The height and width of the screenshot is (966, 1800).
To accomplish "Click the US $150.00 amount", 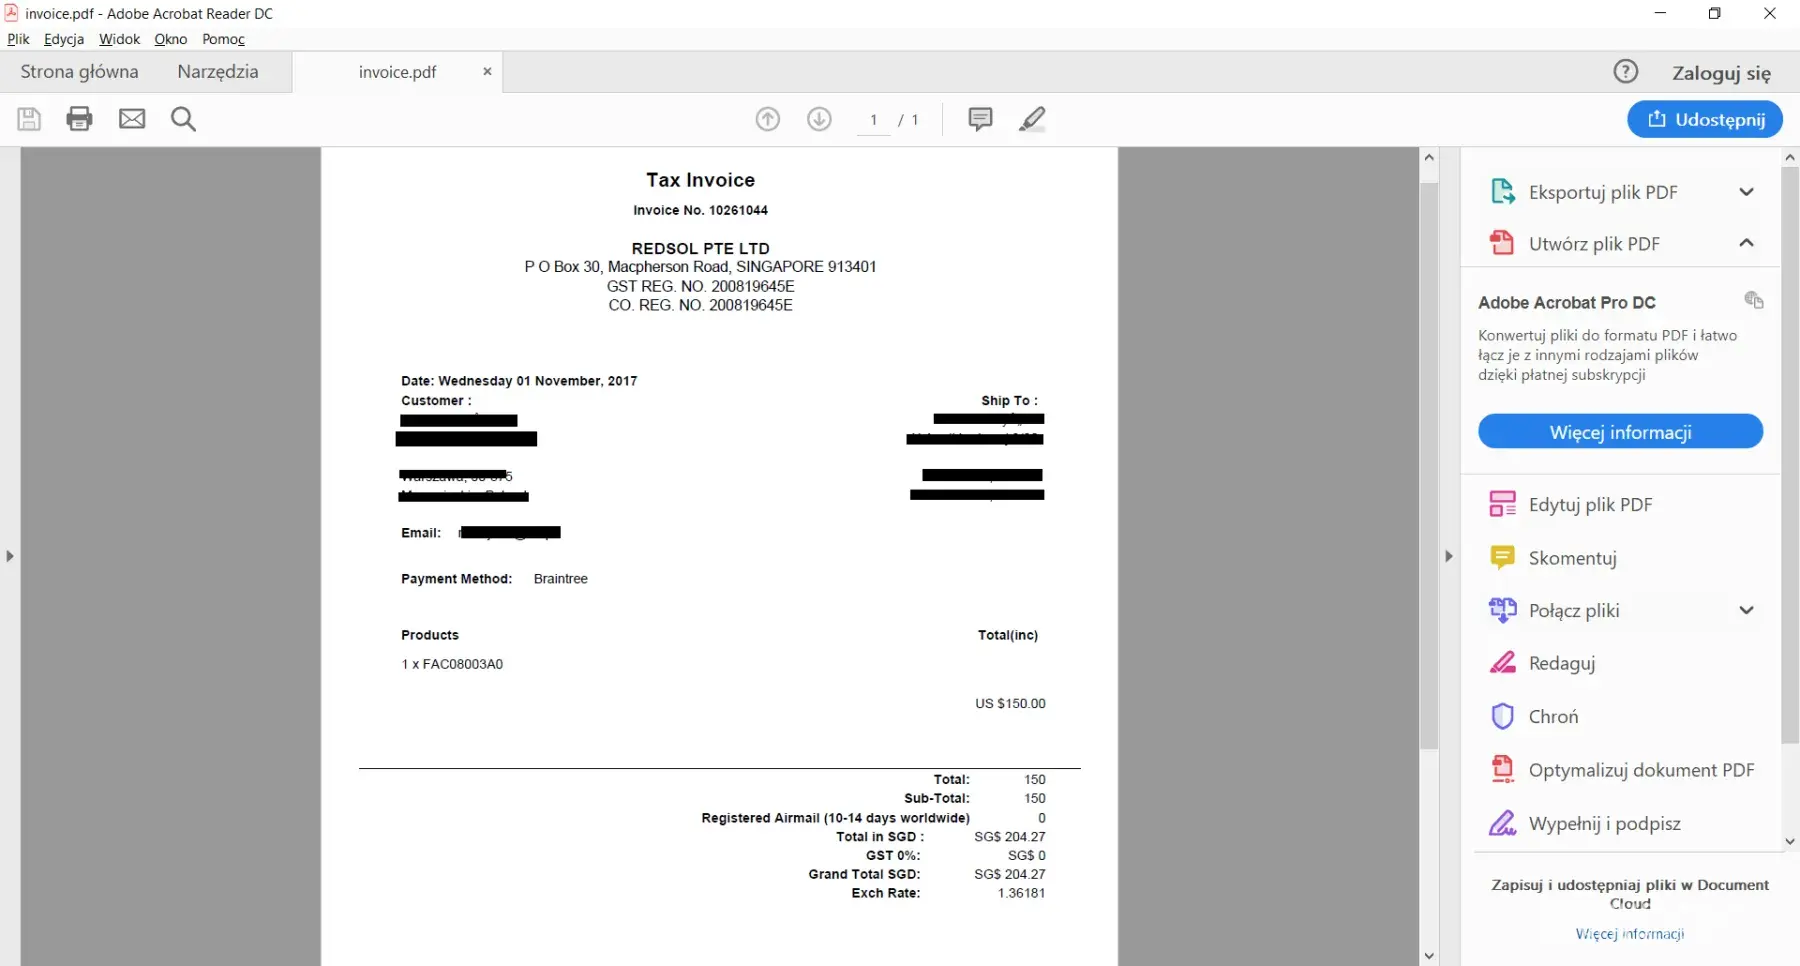I will coord(1010,704).
